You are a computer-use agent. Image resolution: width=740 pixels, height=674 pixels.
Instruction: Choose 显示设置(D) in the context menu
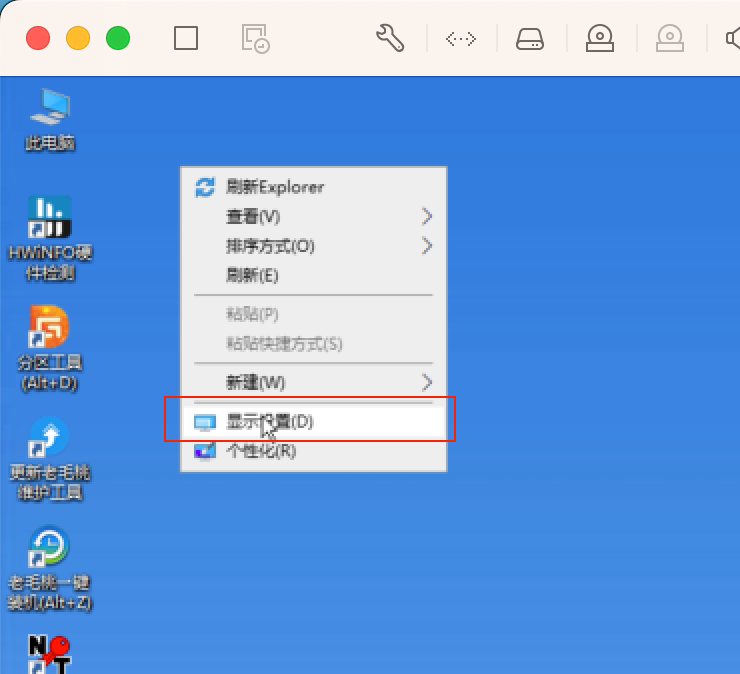(x=314, y=421)
